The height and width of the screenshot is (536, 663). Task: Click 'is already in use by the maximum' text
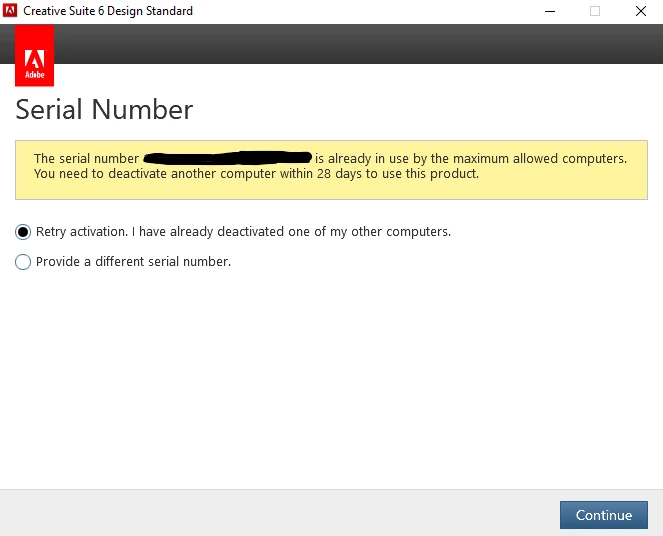coord(414,159)
